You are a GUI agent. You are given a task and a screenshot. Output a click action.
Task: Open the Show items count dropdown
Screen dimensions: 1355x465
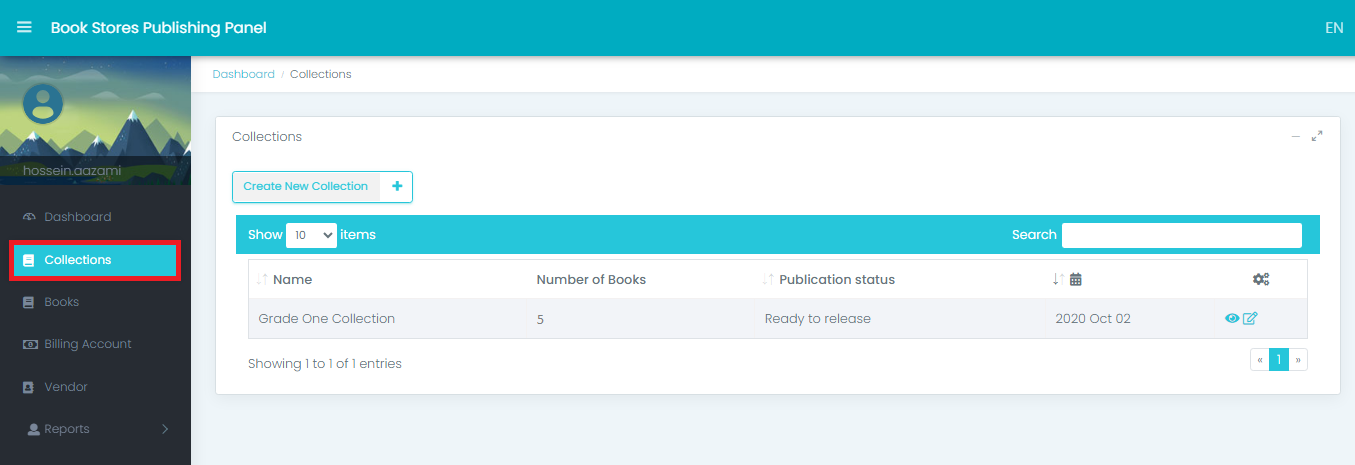[311, 235]
